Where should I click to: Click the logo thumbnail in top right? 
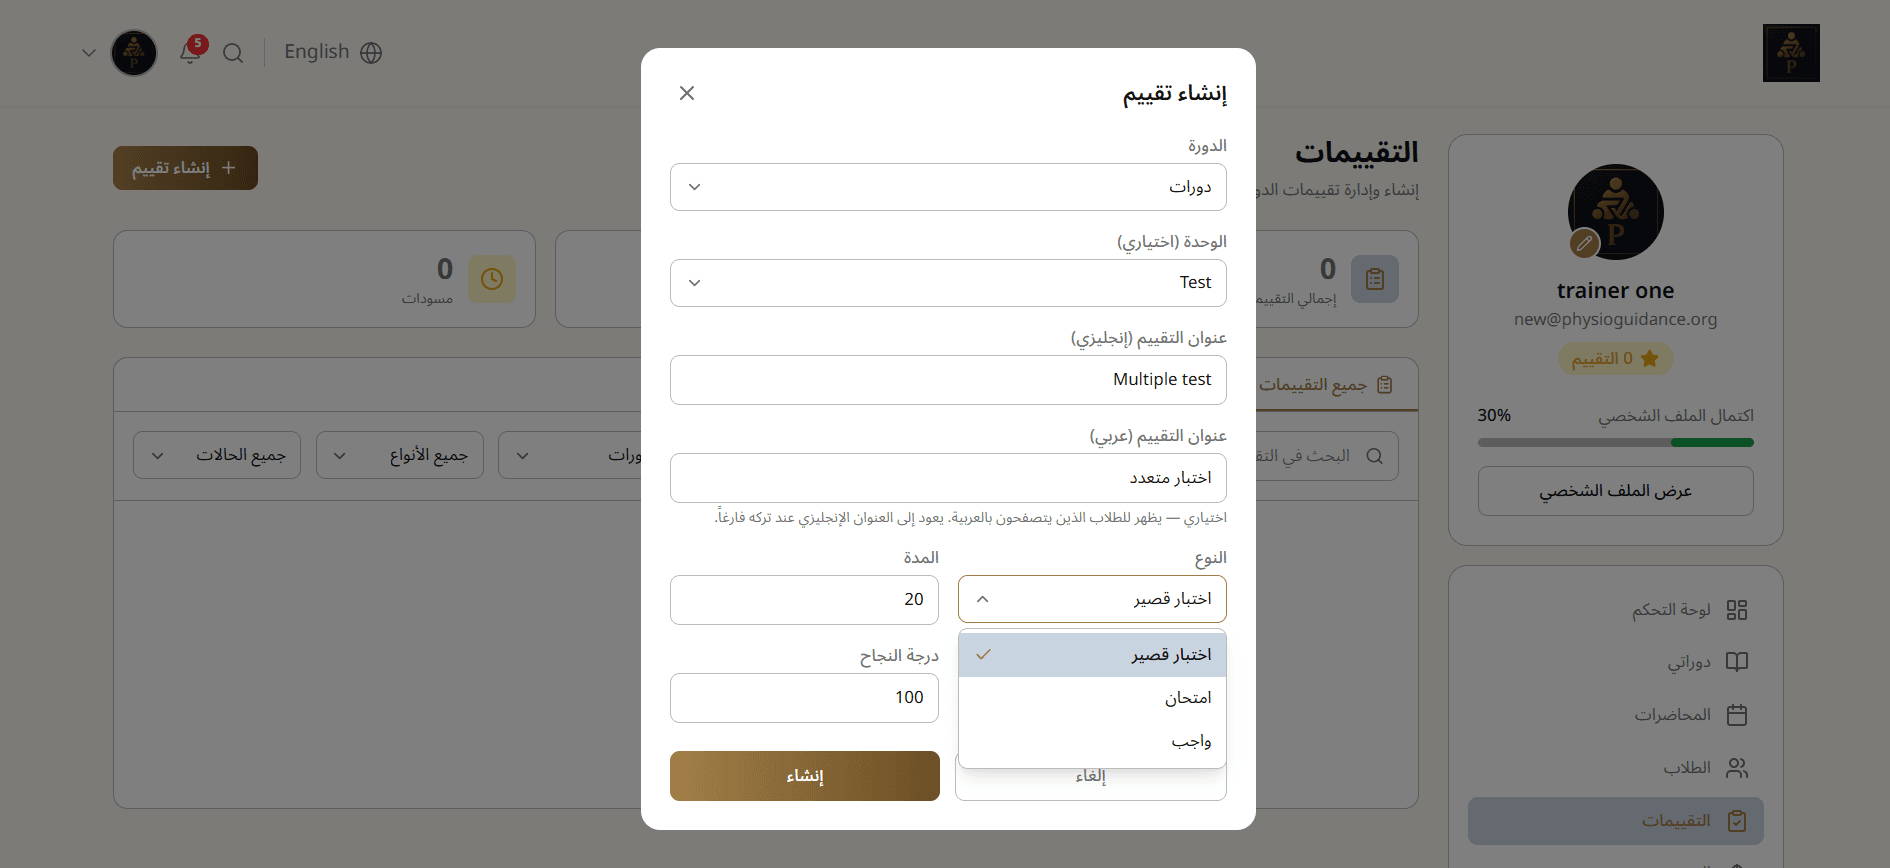pyautogui.click(x=1791, y=53)
